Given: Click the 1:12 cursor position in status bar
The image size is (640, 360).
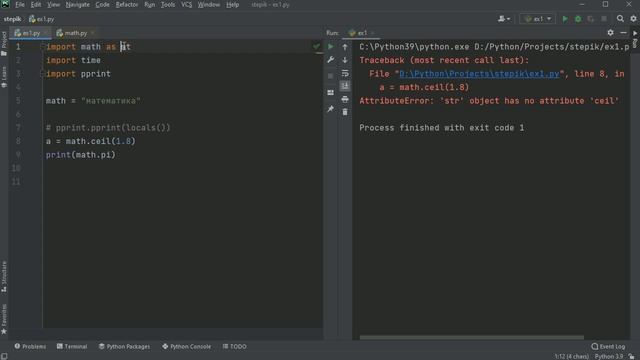Looking at the screenshot, I should click(571, 356).
